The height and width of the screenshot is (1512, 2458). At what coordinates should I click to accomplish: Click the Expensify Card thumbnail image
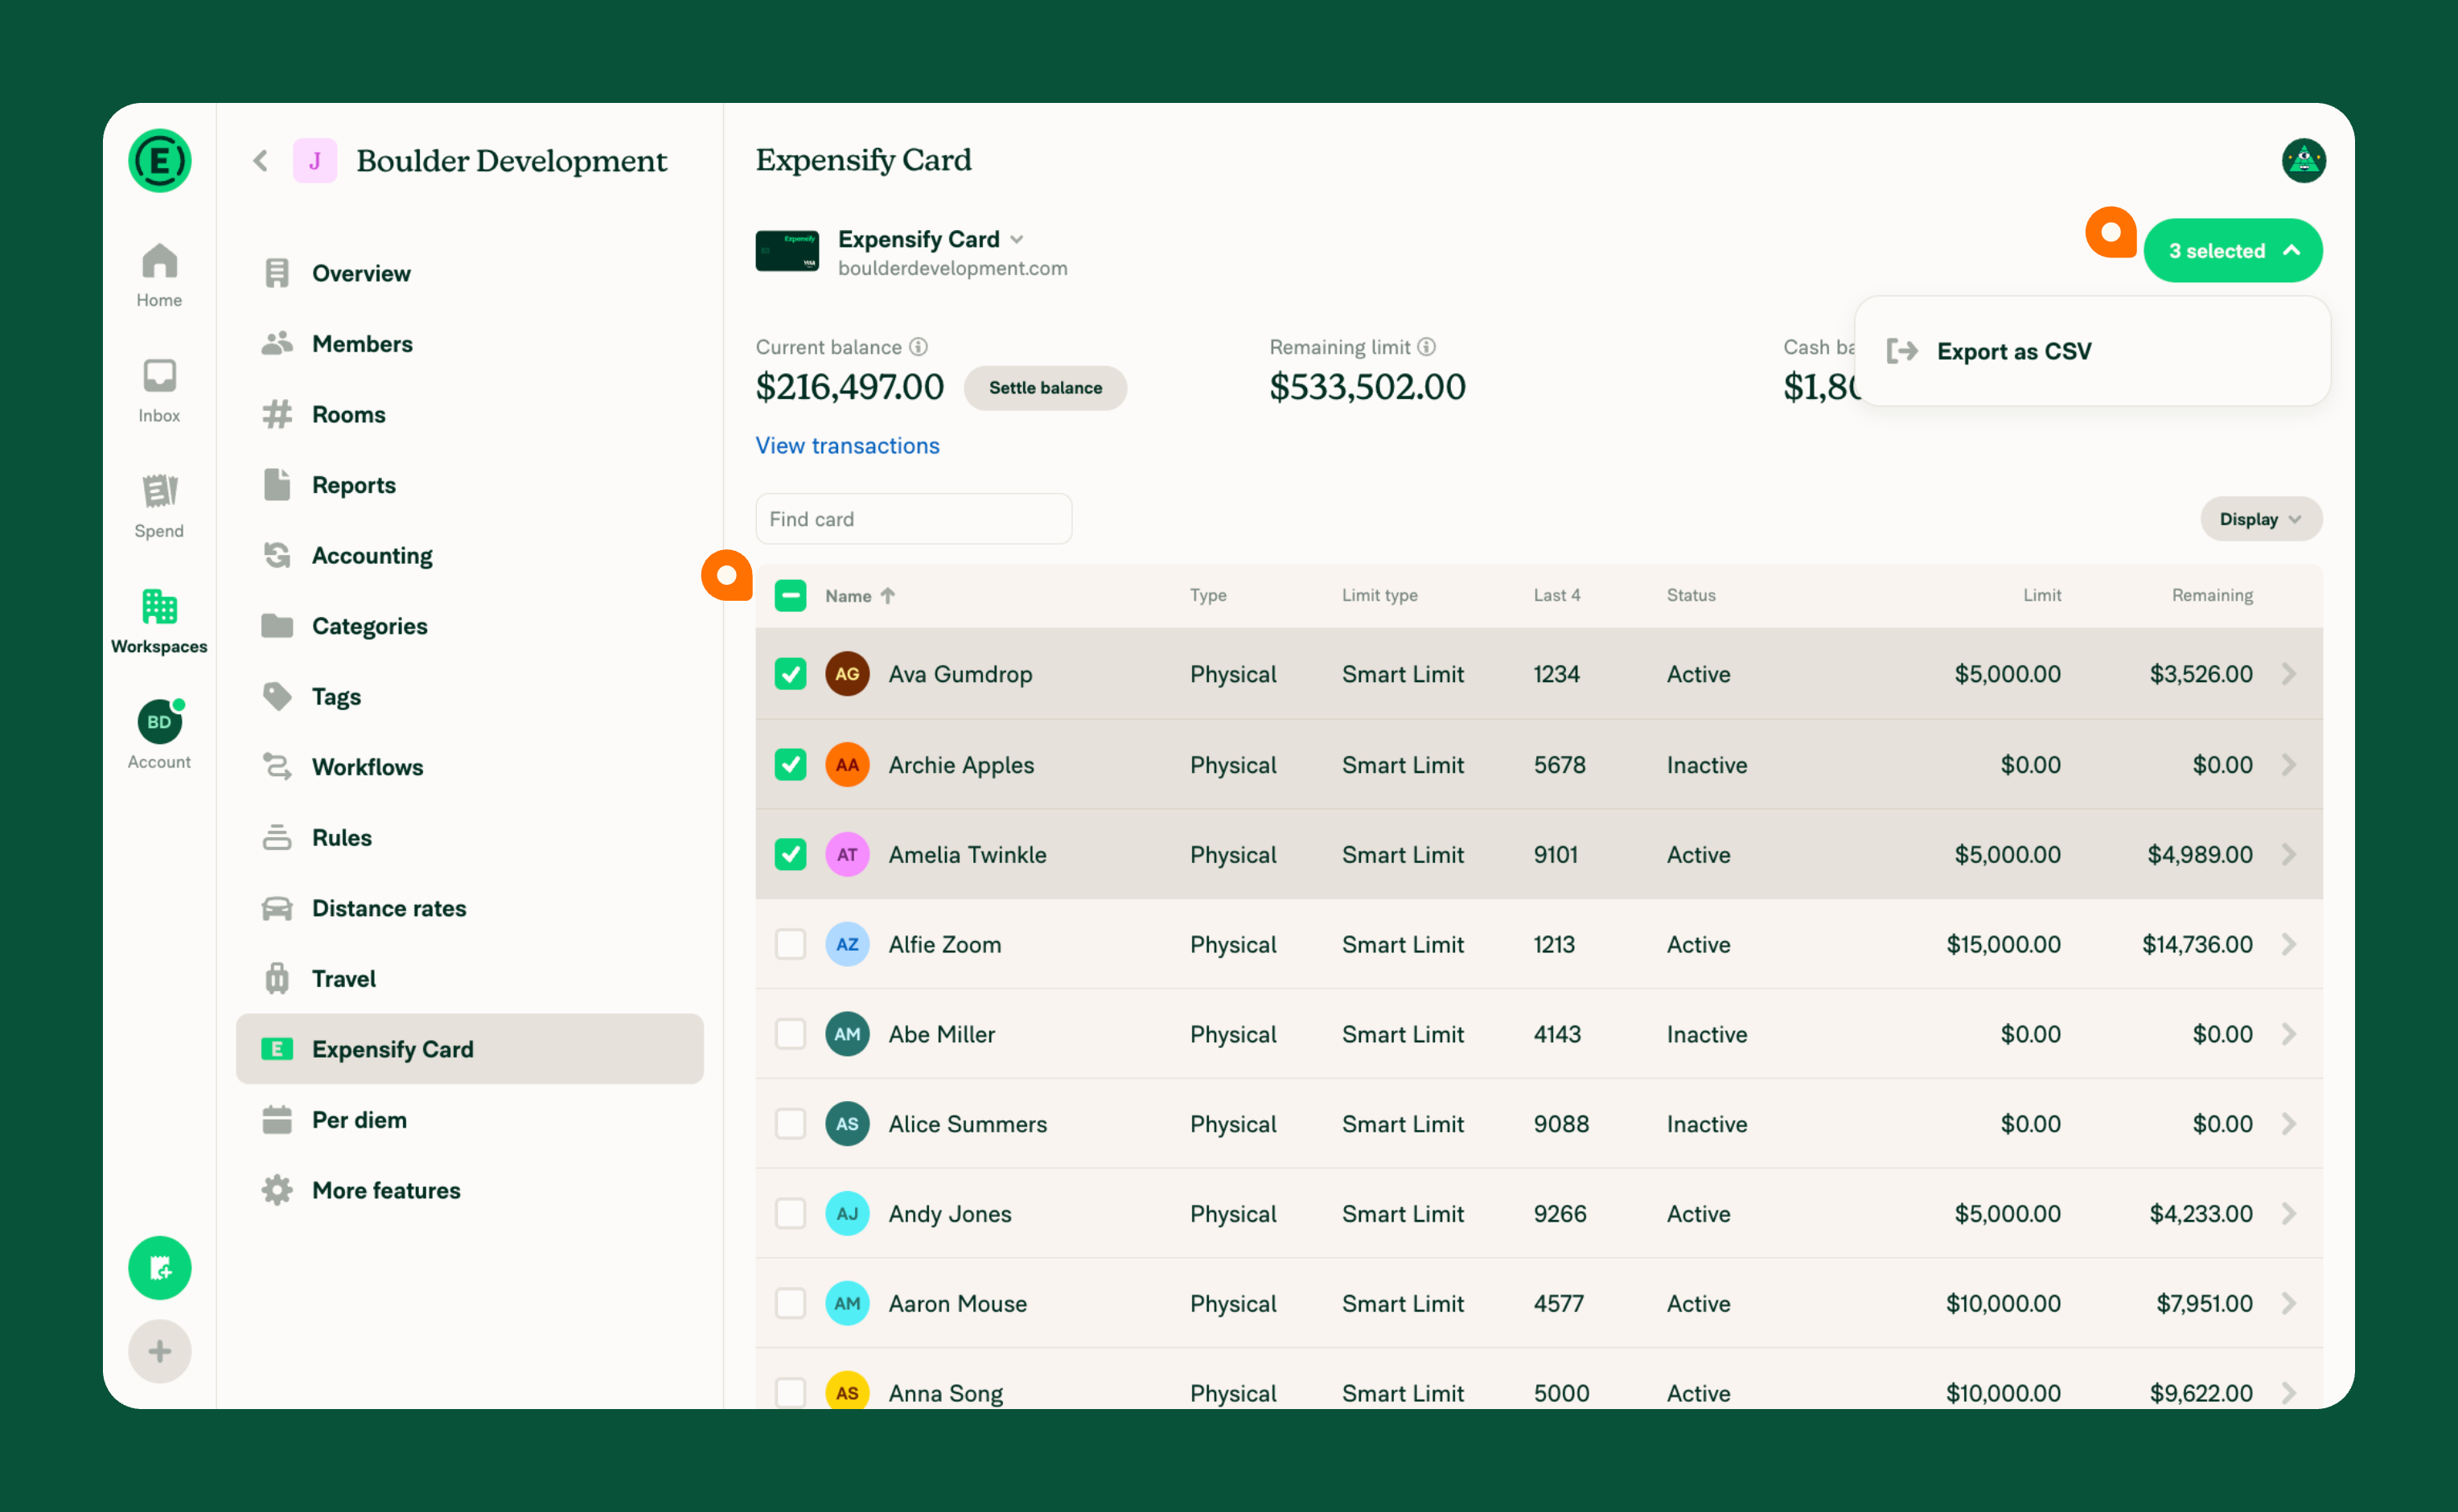786,250
